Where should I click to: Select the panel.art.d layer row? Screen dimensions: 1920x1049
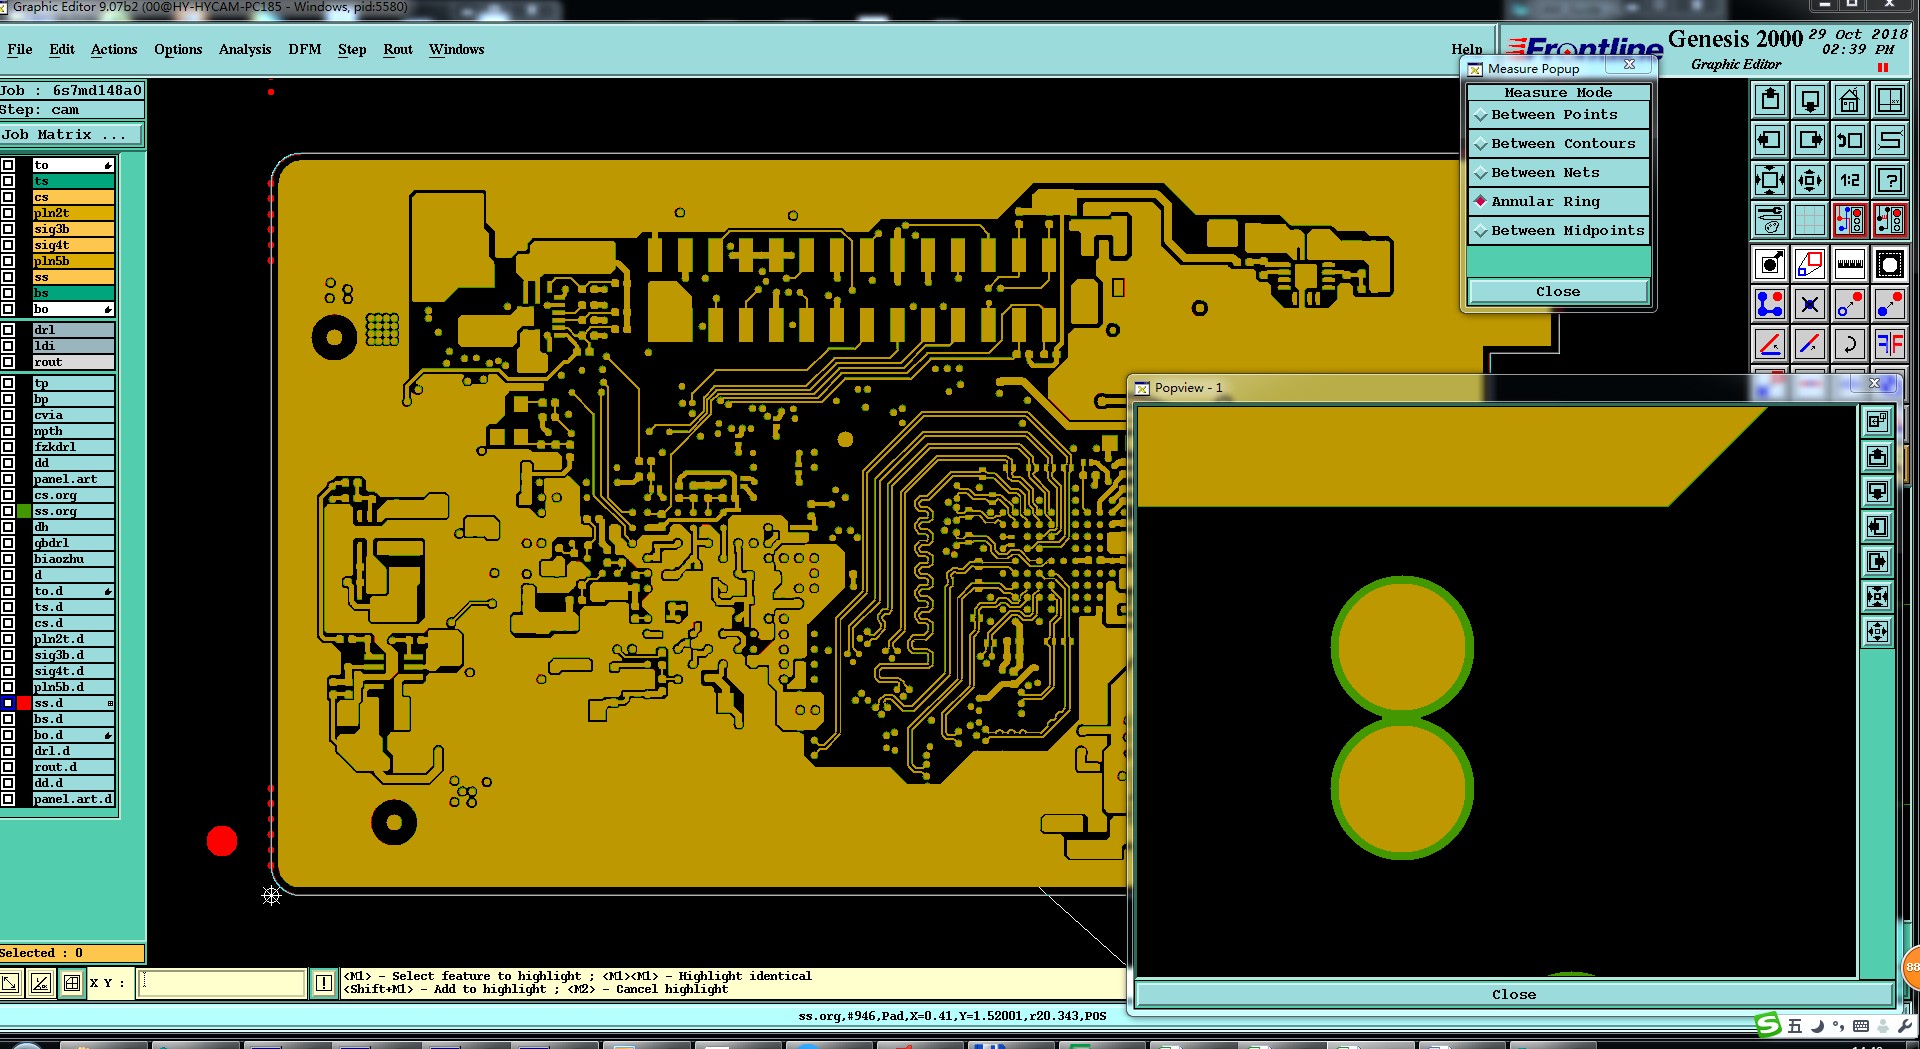tap(74, 799)
